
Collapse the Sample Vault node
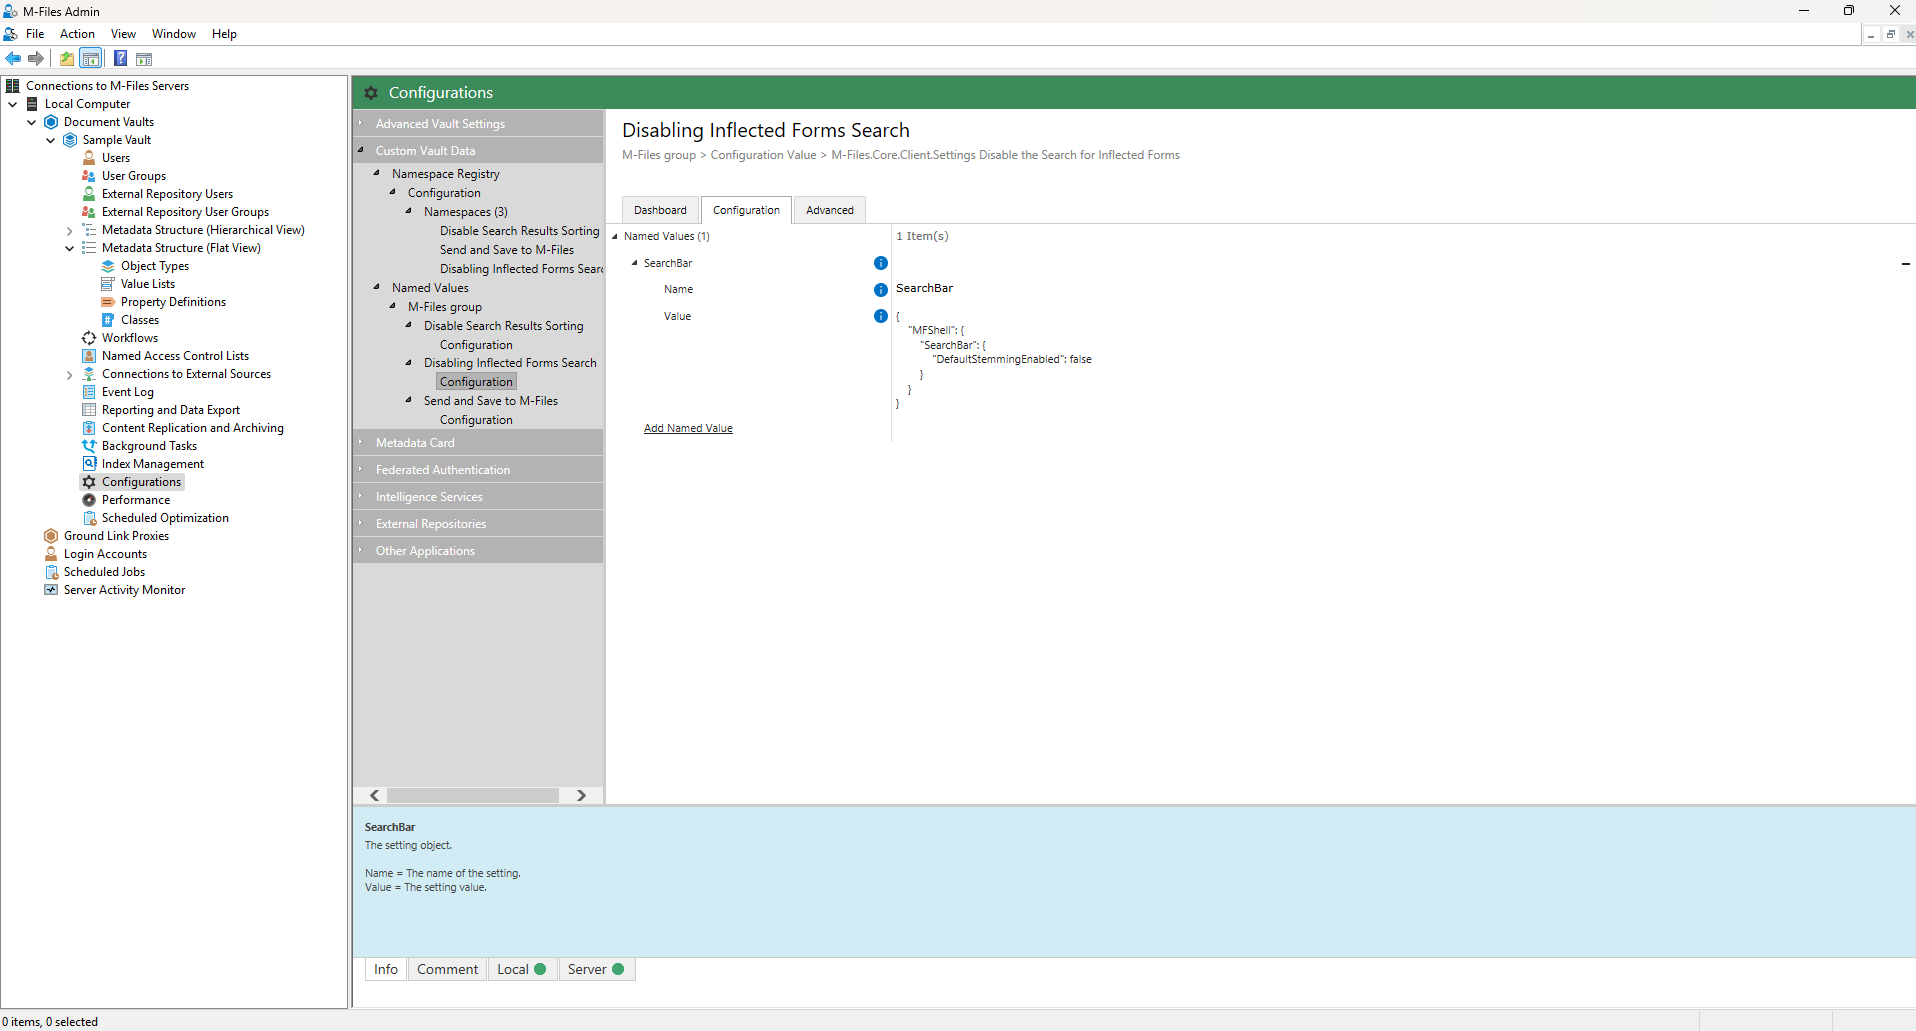click(x=51, y=140)
